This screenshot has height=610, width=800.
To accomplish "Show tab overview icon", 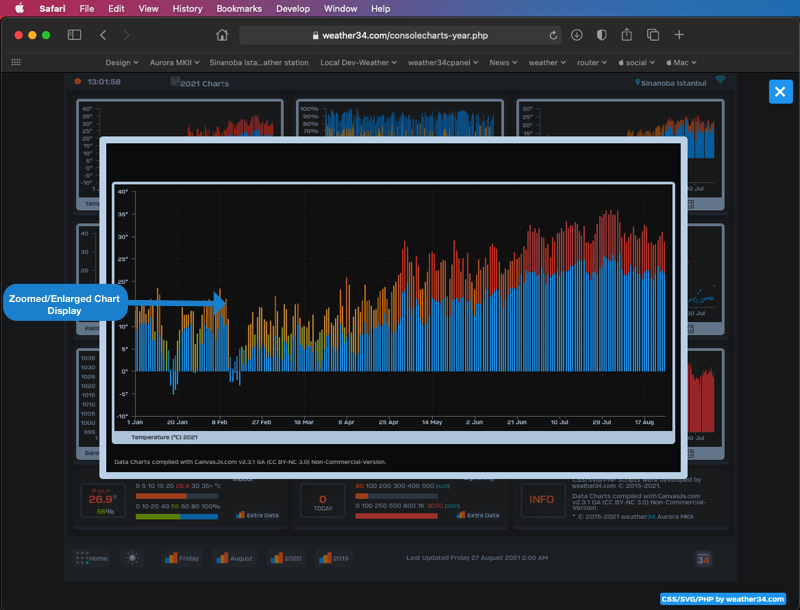I will (653, 35).
